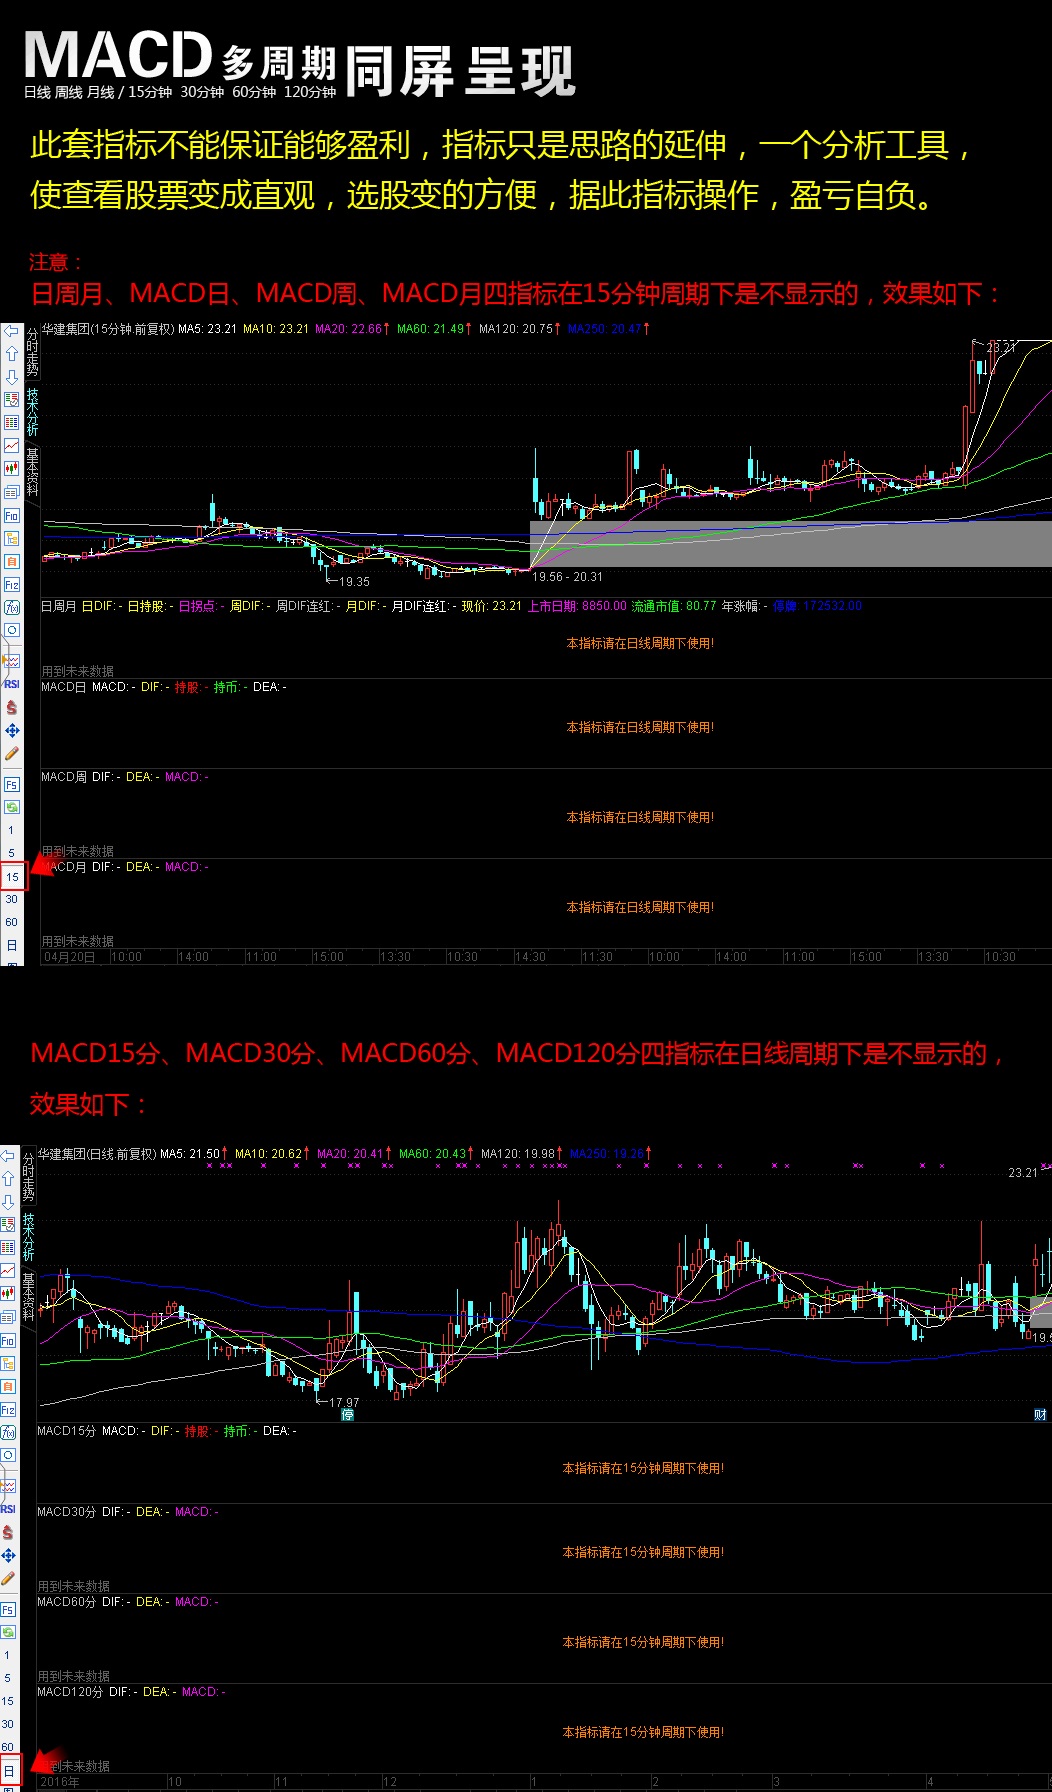Switch to 30-minute period in upper sidebar

click(11, 899)
